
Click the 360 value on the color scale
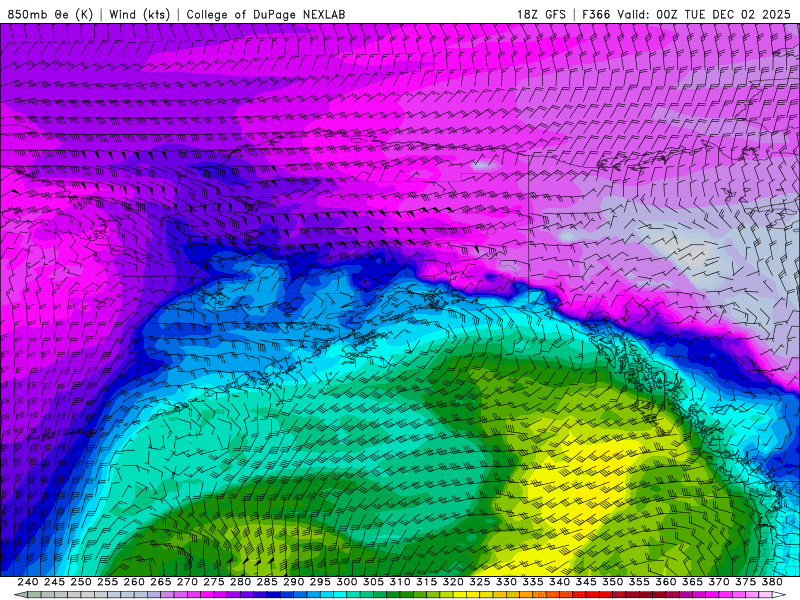pos(666,582)
